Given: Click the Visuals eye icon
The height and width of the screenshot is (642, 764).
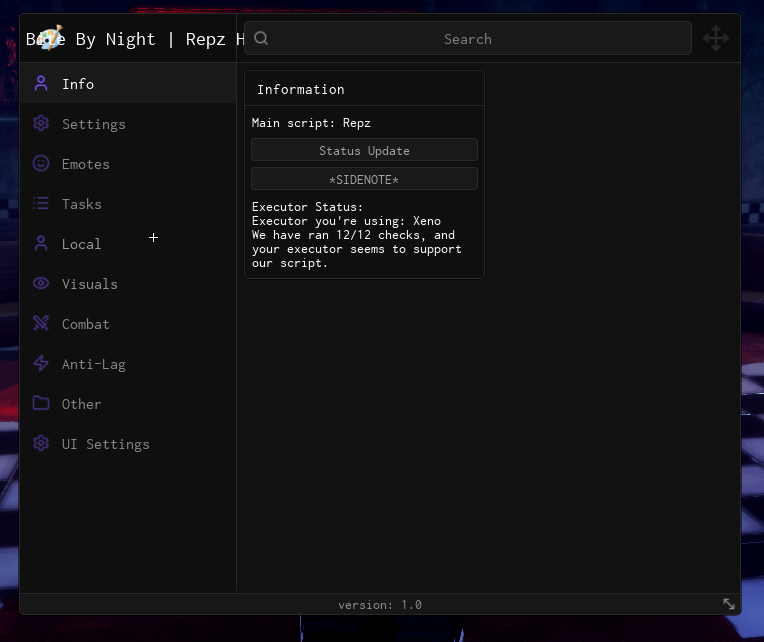Looking at the screenshot, I should [x=41, y=283].
